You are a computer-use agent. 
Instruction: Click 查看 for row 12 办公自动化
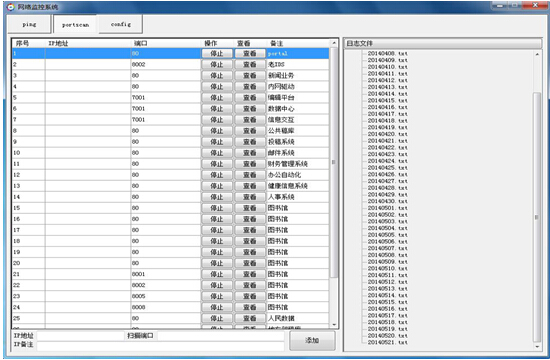(250, 175)
